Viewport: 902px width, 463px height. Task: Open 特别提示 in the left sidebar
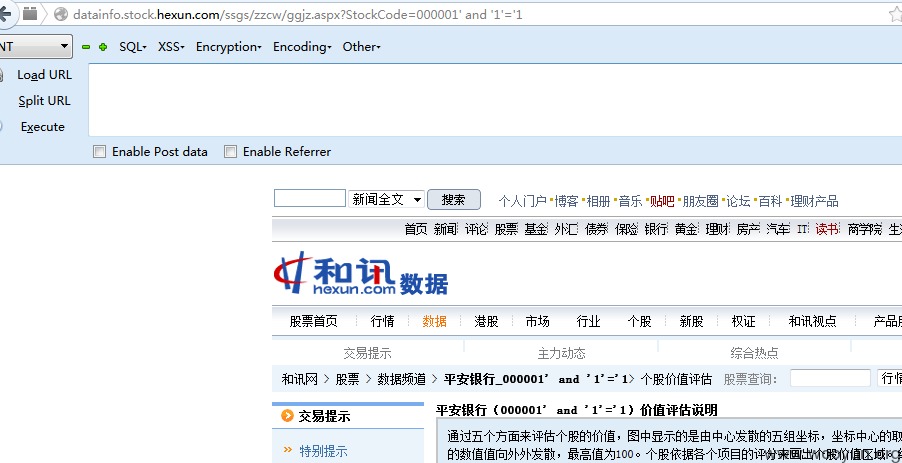[323, 451]
